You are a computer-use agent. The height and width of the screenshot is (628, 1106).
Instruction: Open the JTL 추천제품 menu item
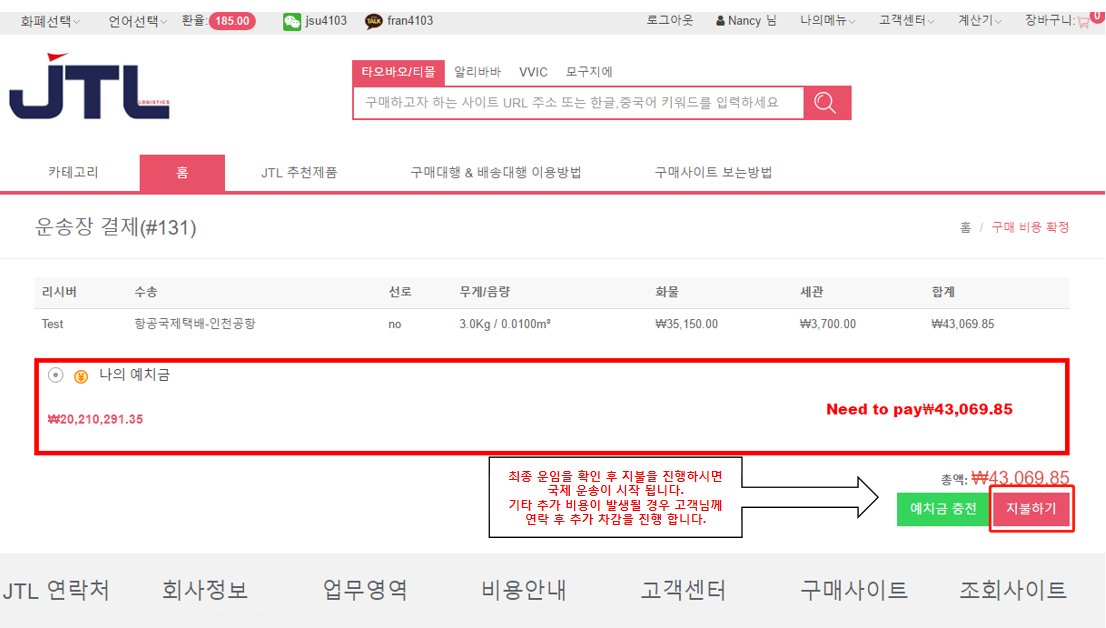pos(299,172)
